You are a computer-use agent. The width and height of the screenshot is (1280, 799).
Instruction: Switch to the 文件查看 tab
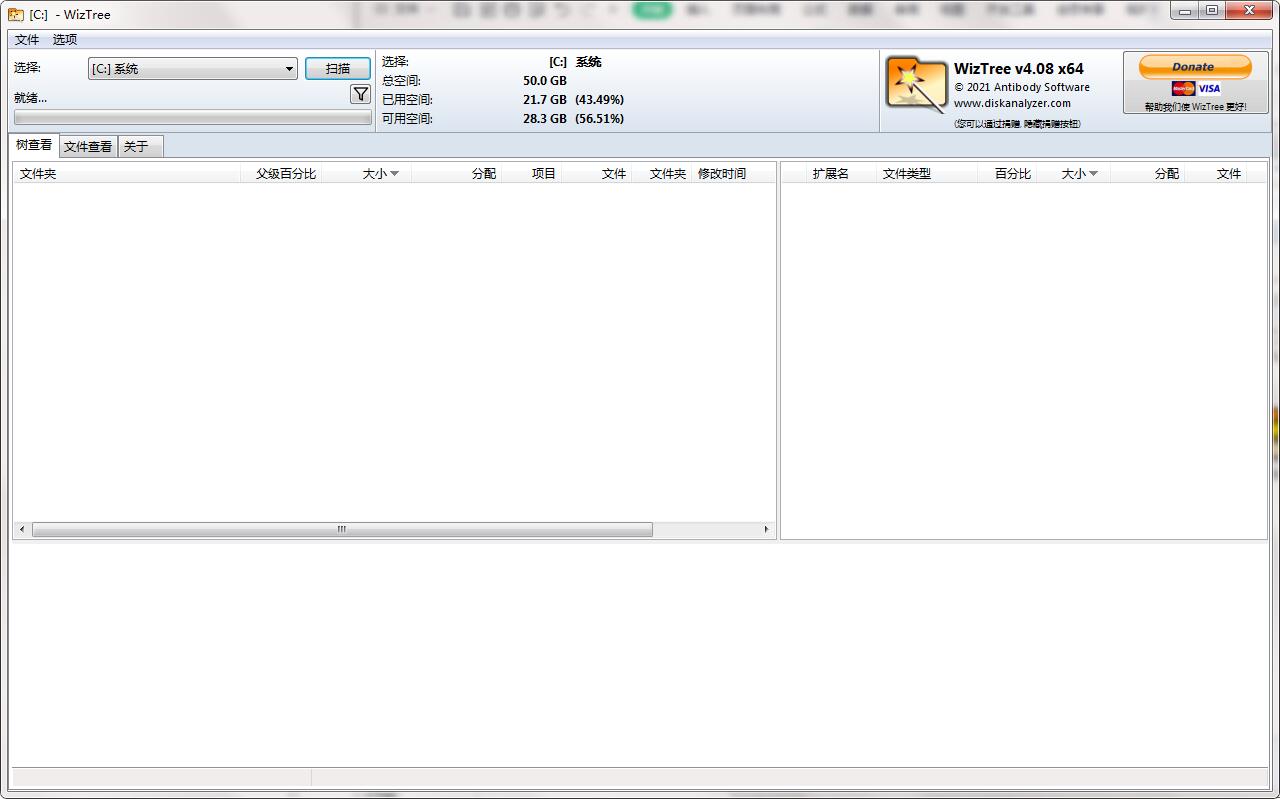[x=87, y=146]
